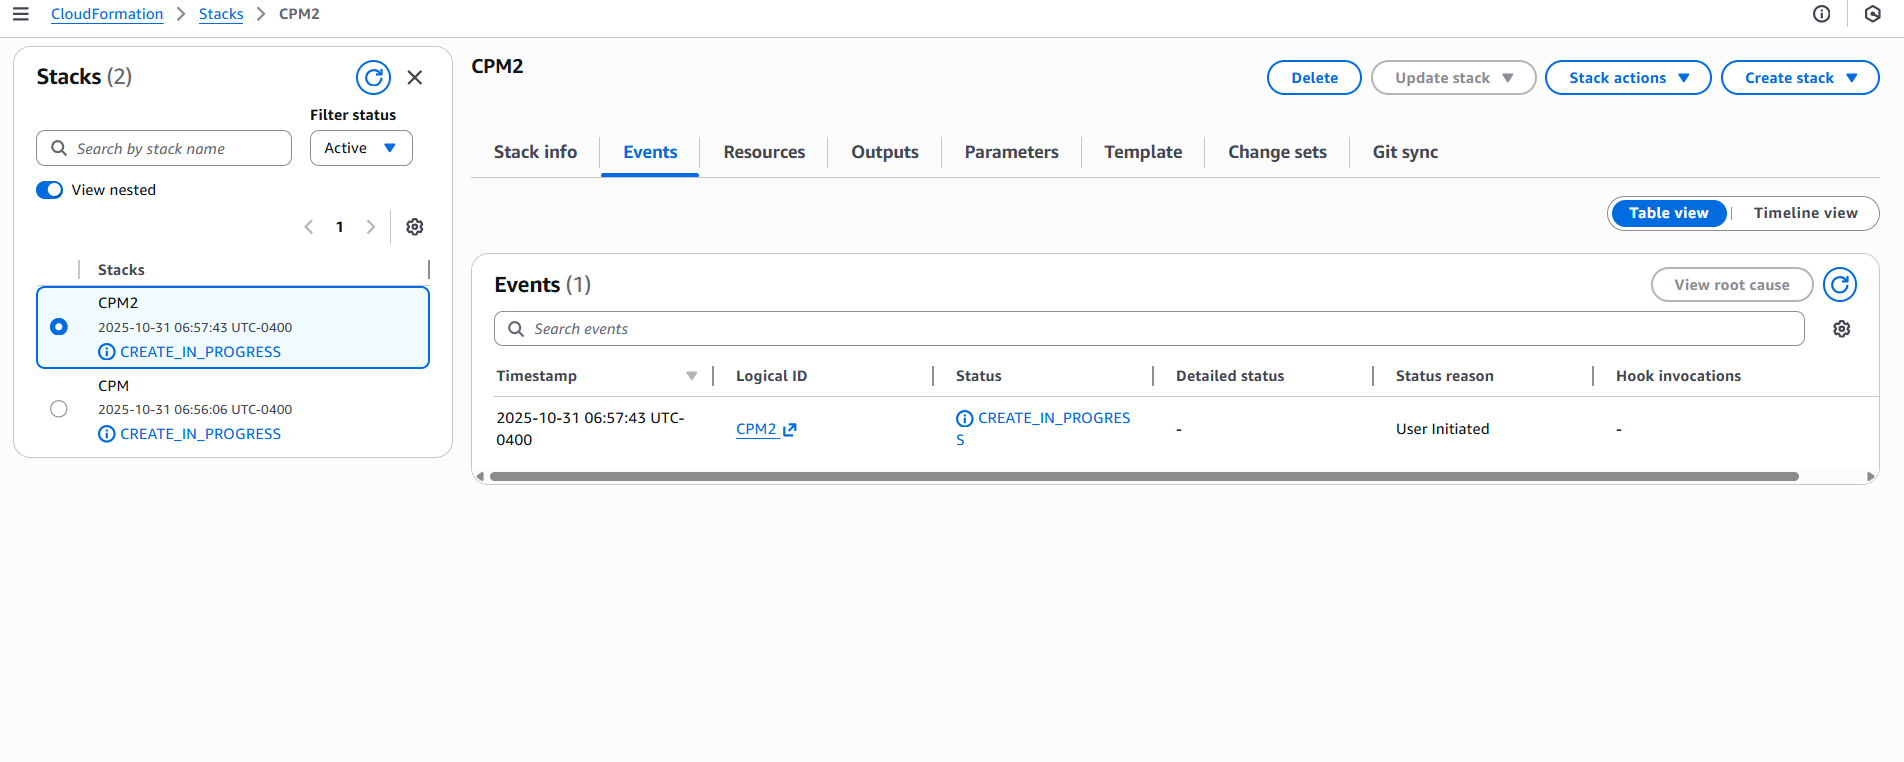Open the Template tab

click(1143, 152)
